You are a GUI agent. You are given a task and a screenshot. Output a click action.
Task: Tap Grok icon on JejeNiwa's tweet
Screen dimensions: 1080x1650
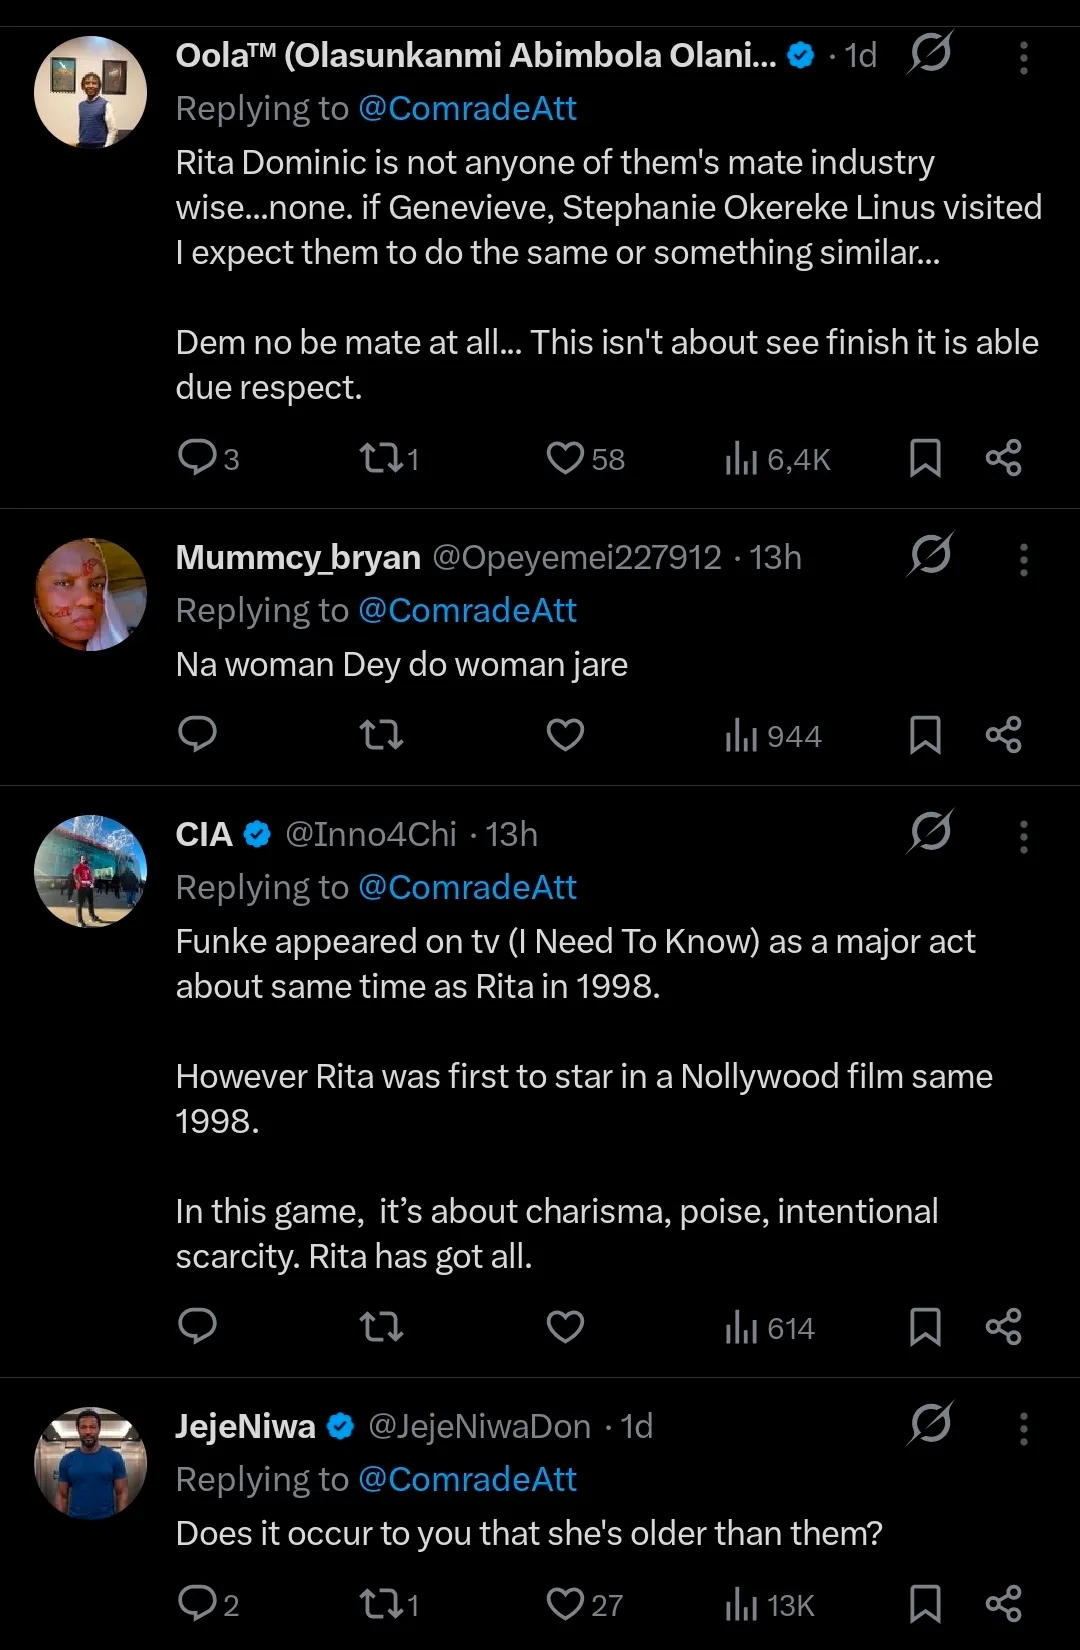click(x=931, y=1423)
